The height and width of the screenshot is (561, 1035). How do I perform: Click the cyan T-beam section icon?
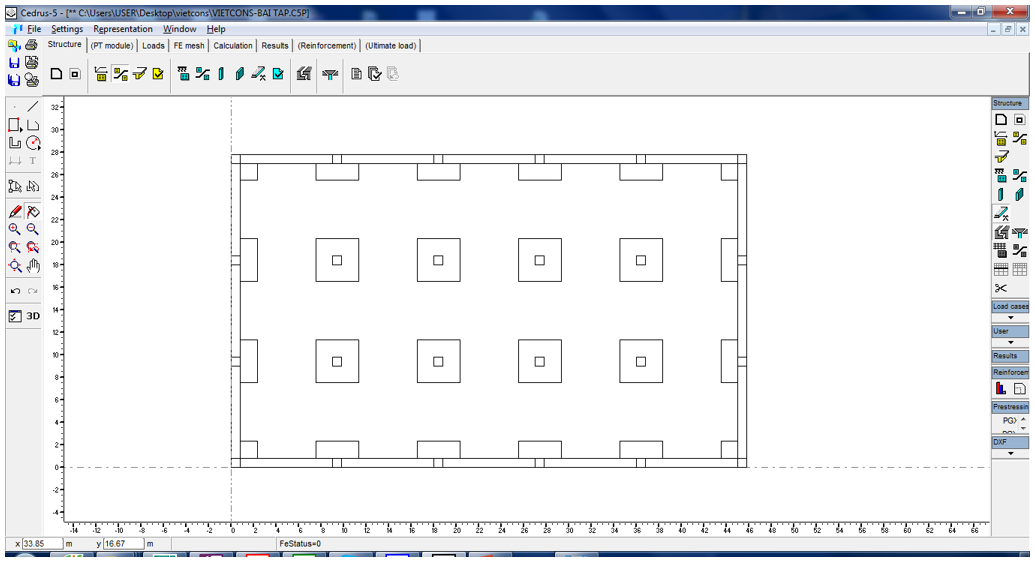tap(330, 75)
